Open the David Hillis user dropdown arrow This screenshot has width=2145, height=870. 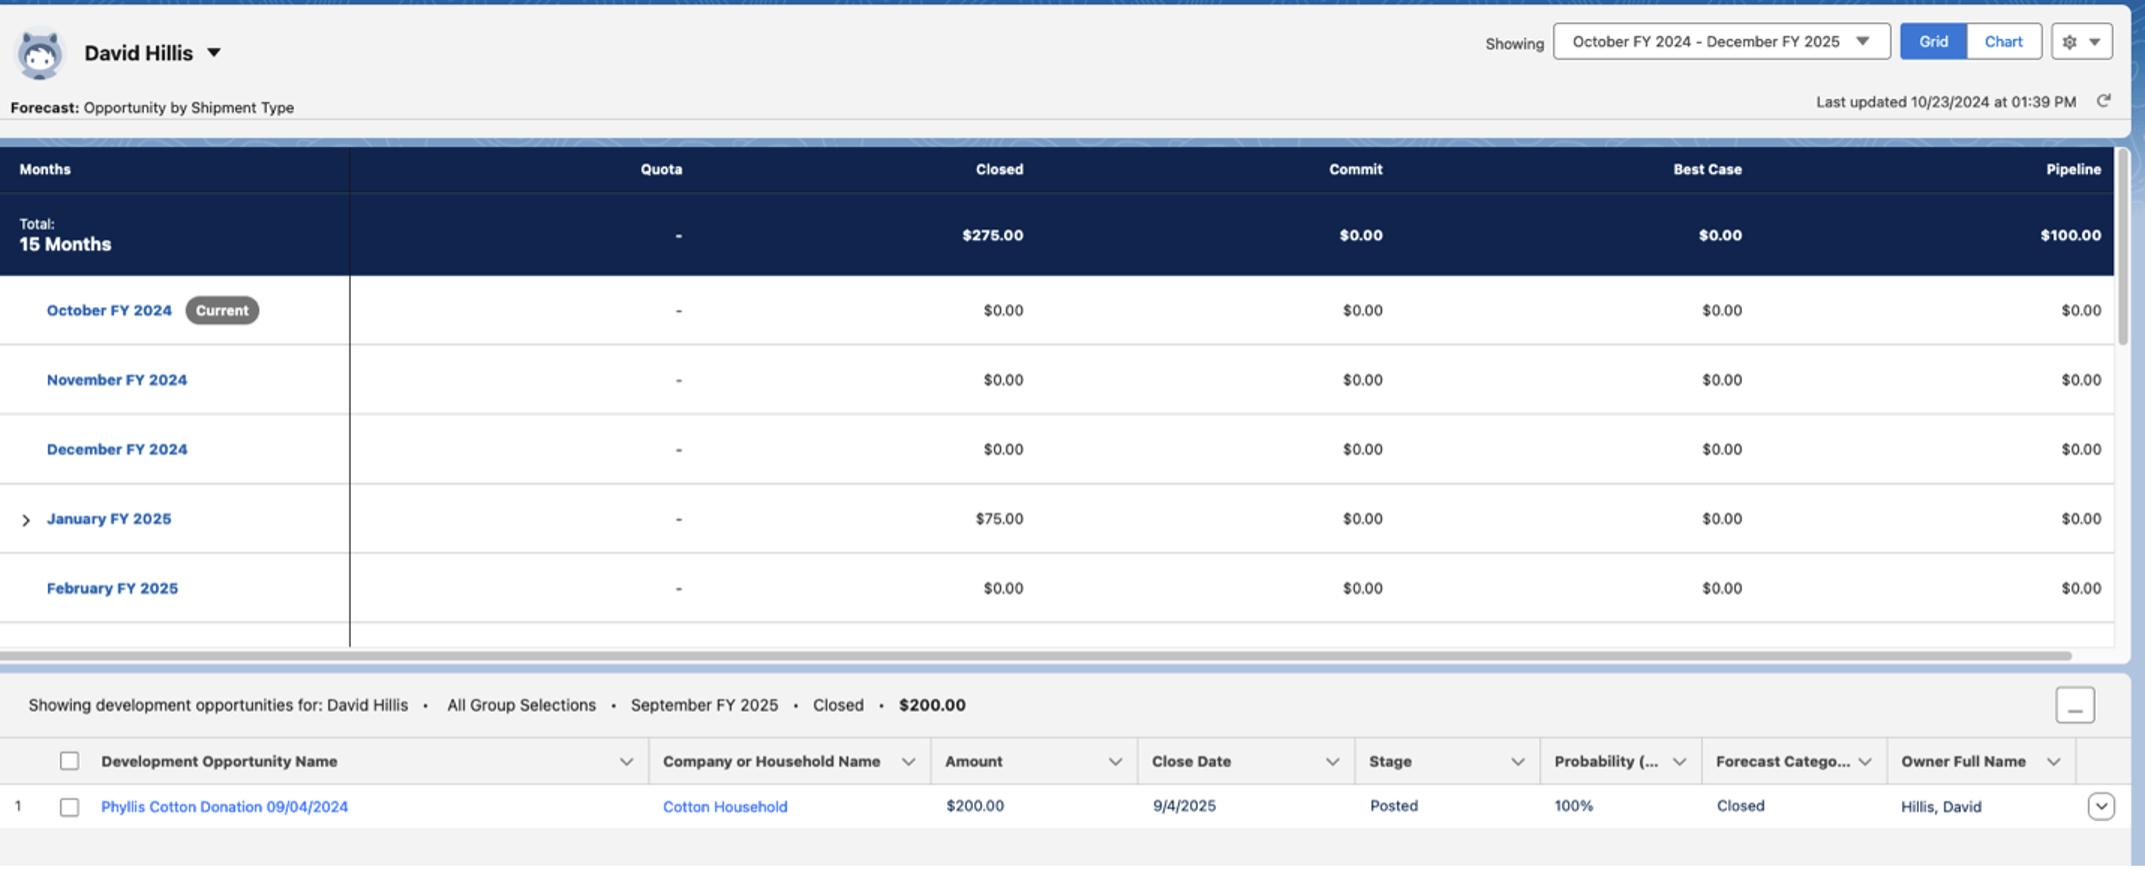click(x=213, y=53)
